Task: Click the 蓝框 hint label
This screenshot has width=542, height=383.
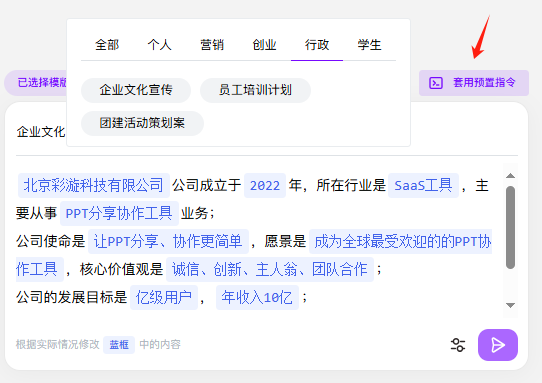Action: 119,345
